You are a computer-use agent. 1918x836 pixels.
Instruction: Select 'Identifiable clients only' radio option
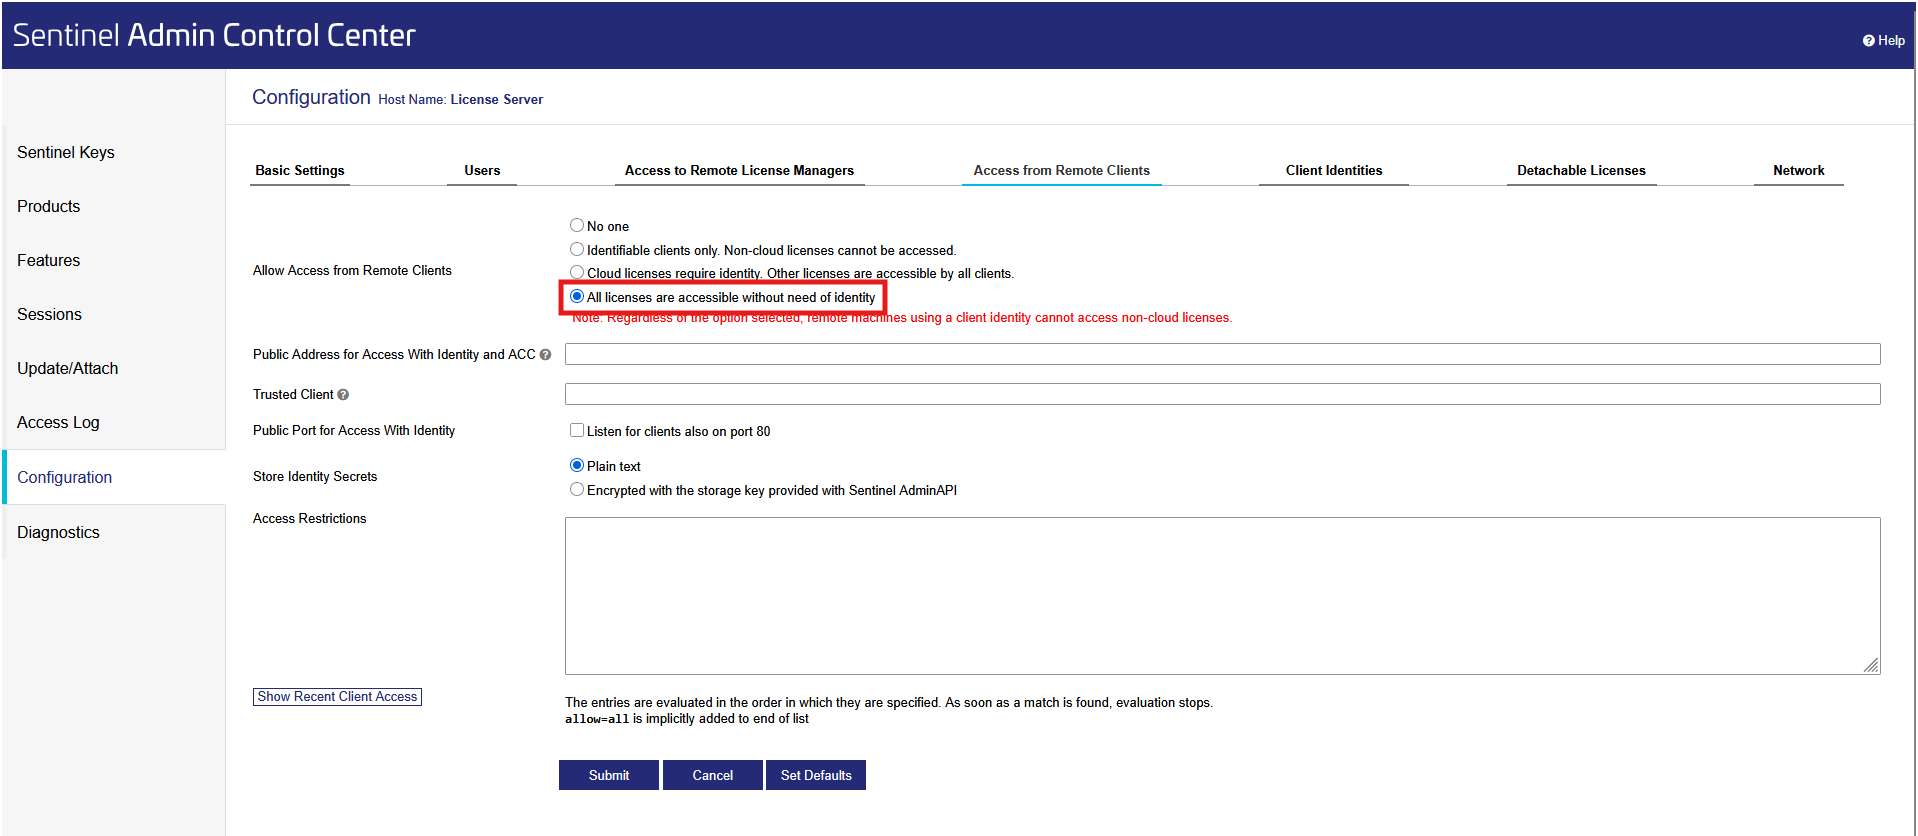pyautogui.click(x=577, y=250)
